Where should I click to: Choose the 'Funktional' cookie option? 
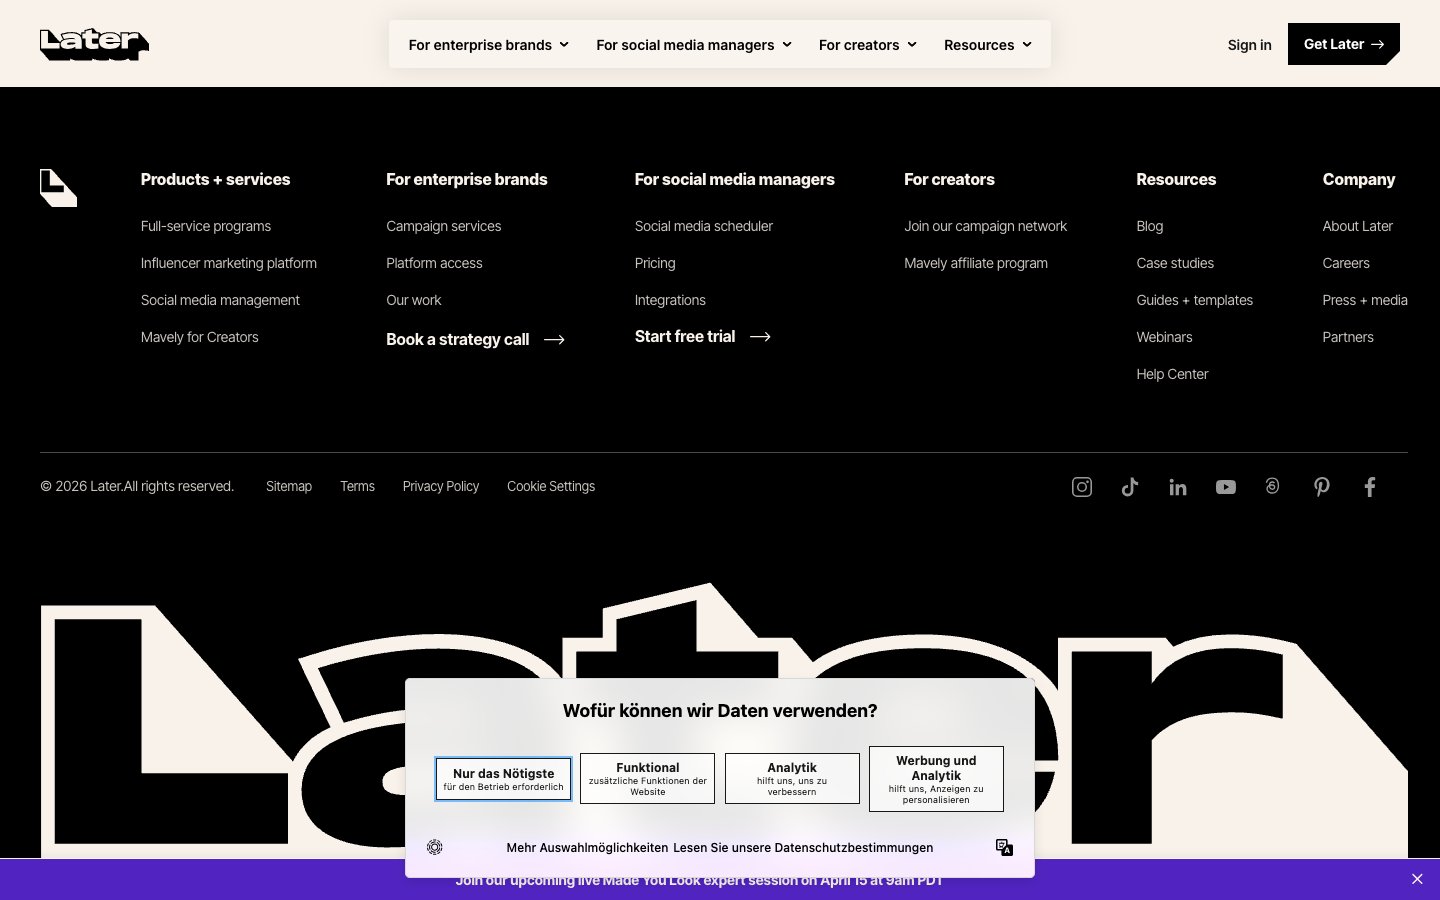pyautogui.click(x=647, y=779)
